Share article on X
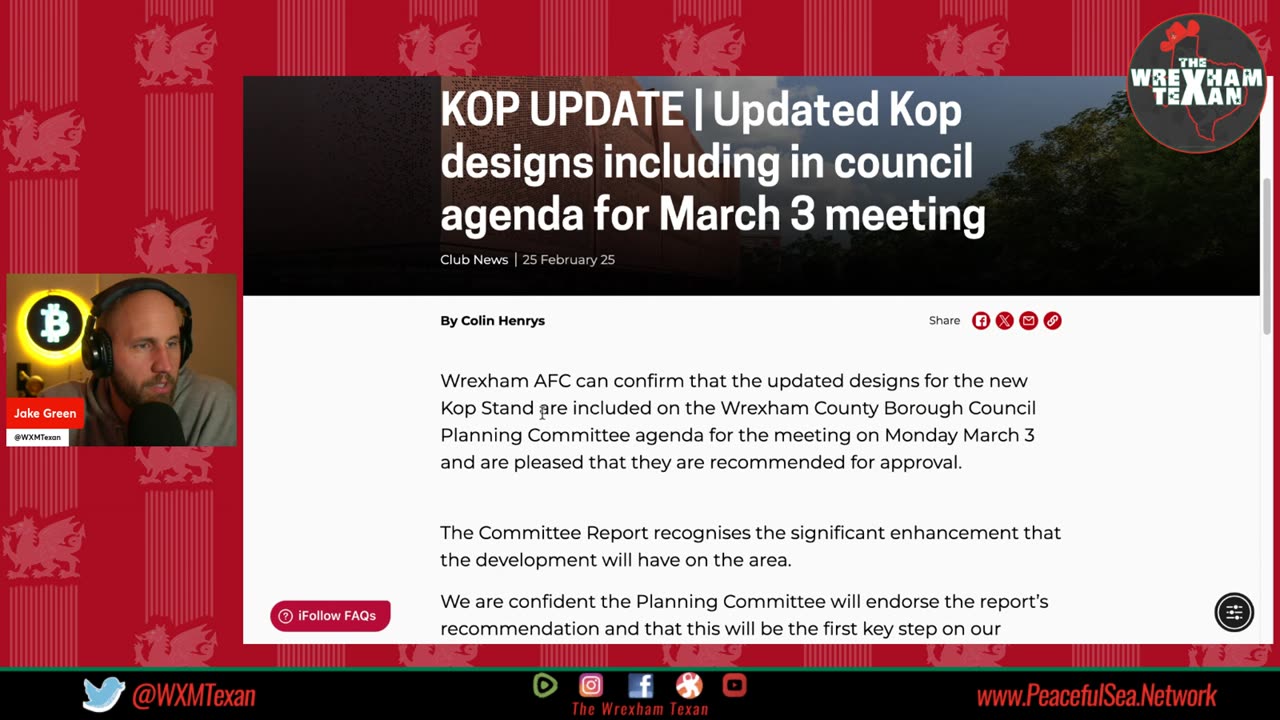This screenshot has height=720, width=1280. (x=1004, y=321)
